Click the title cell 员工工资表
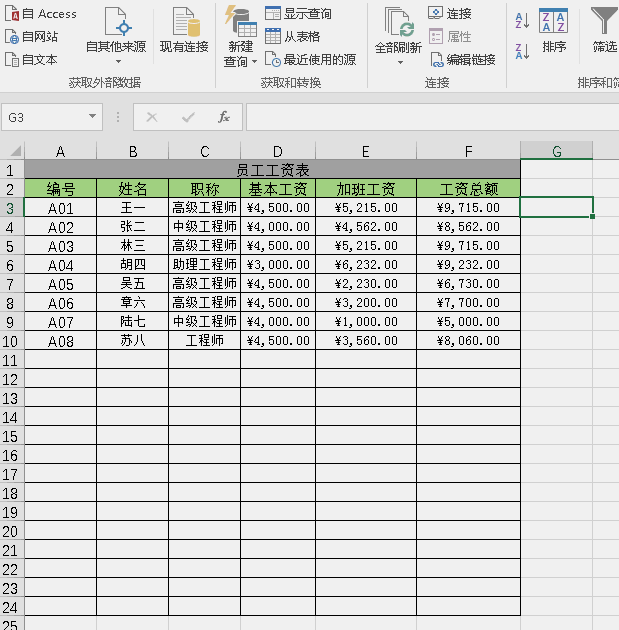Viewport: 619px width, 630px height. click(272, 170)
